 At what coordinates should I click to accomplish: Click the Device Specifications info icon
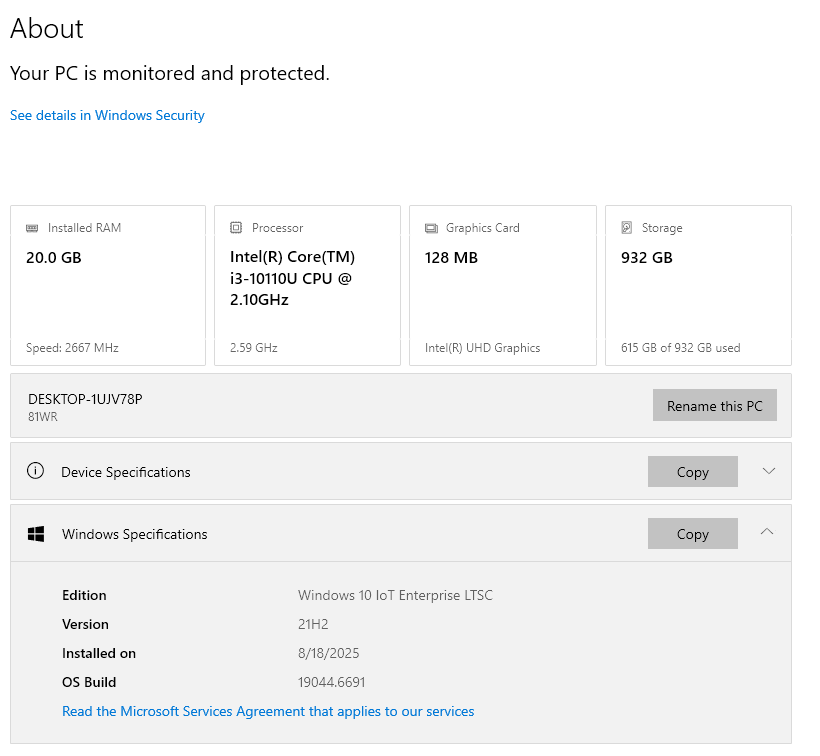[x=35, y=471]
